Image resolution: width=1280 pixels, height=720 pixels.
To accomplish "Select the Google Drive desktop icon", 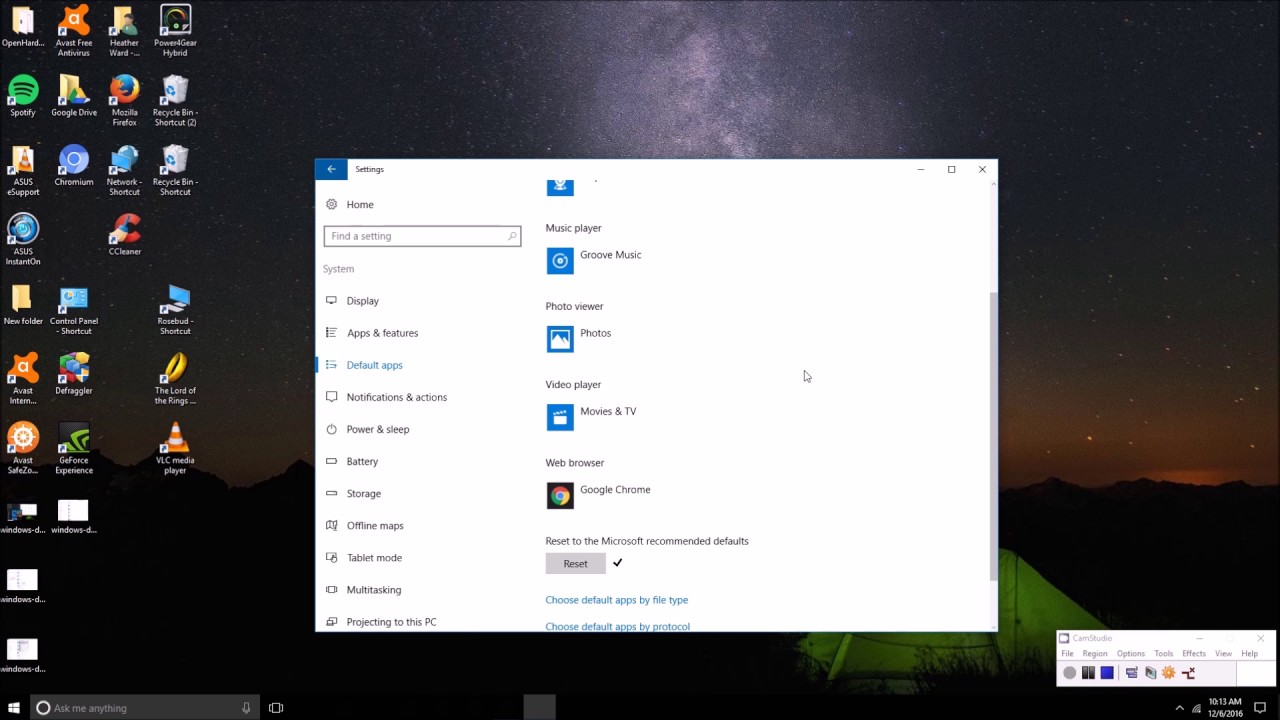I will tap(74, 96).
